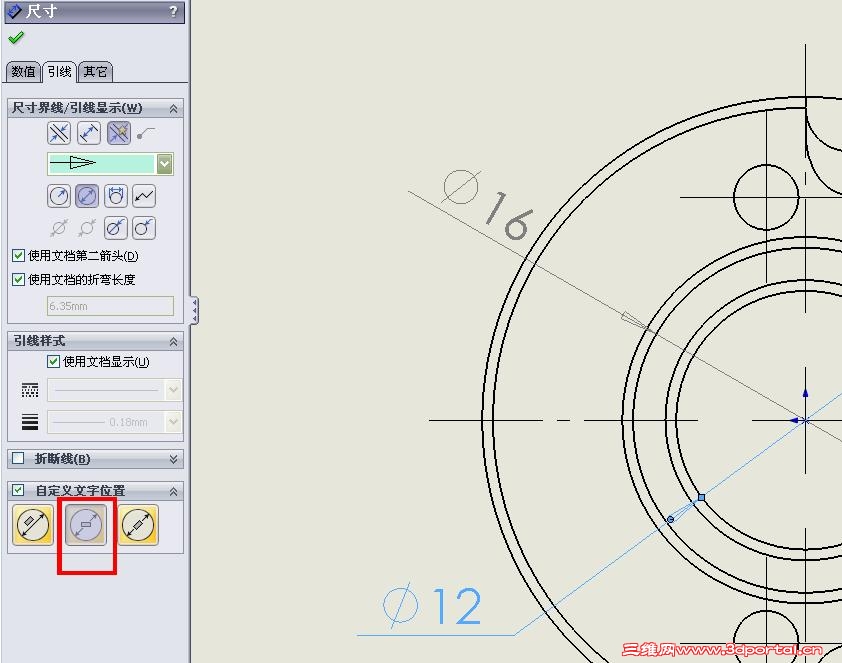This screenshot has width=842, height=663.
Task: Select broken leader horizontal text position icon
Action: 86,524
